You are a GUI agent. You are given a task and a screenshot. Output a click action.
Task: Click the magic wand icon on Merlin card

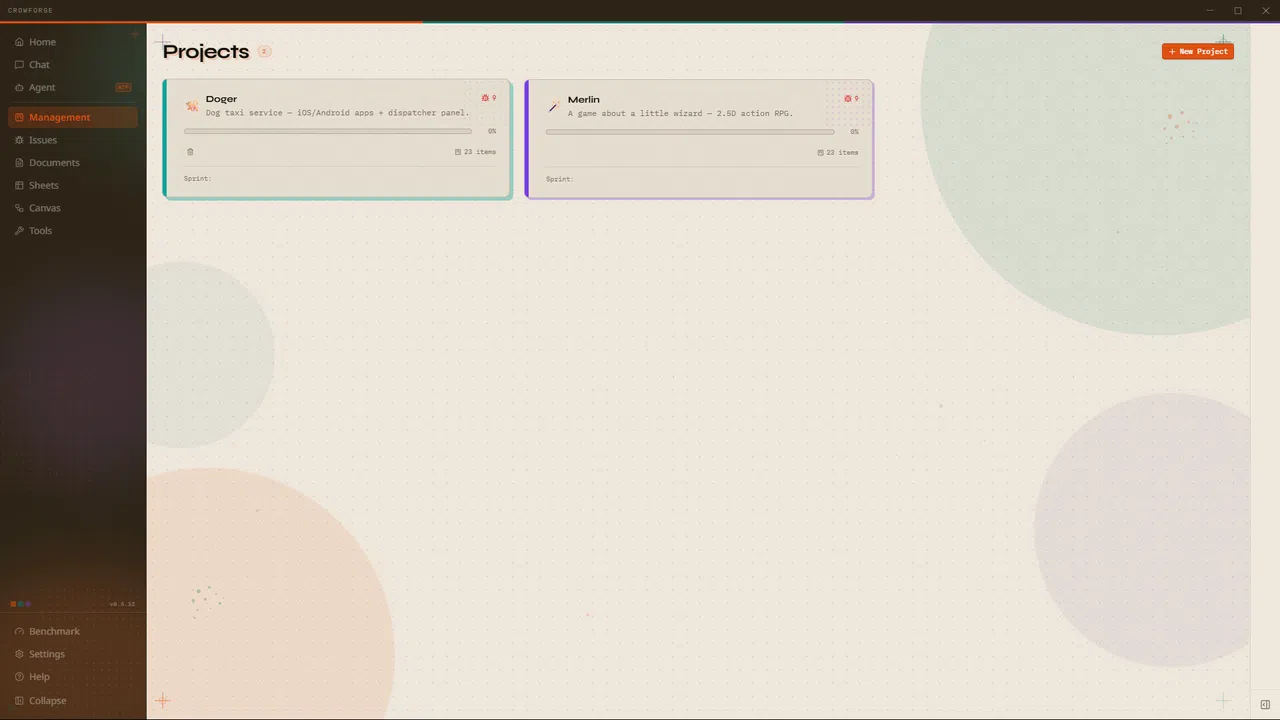click(553, 106)
